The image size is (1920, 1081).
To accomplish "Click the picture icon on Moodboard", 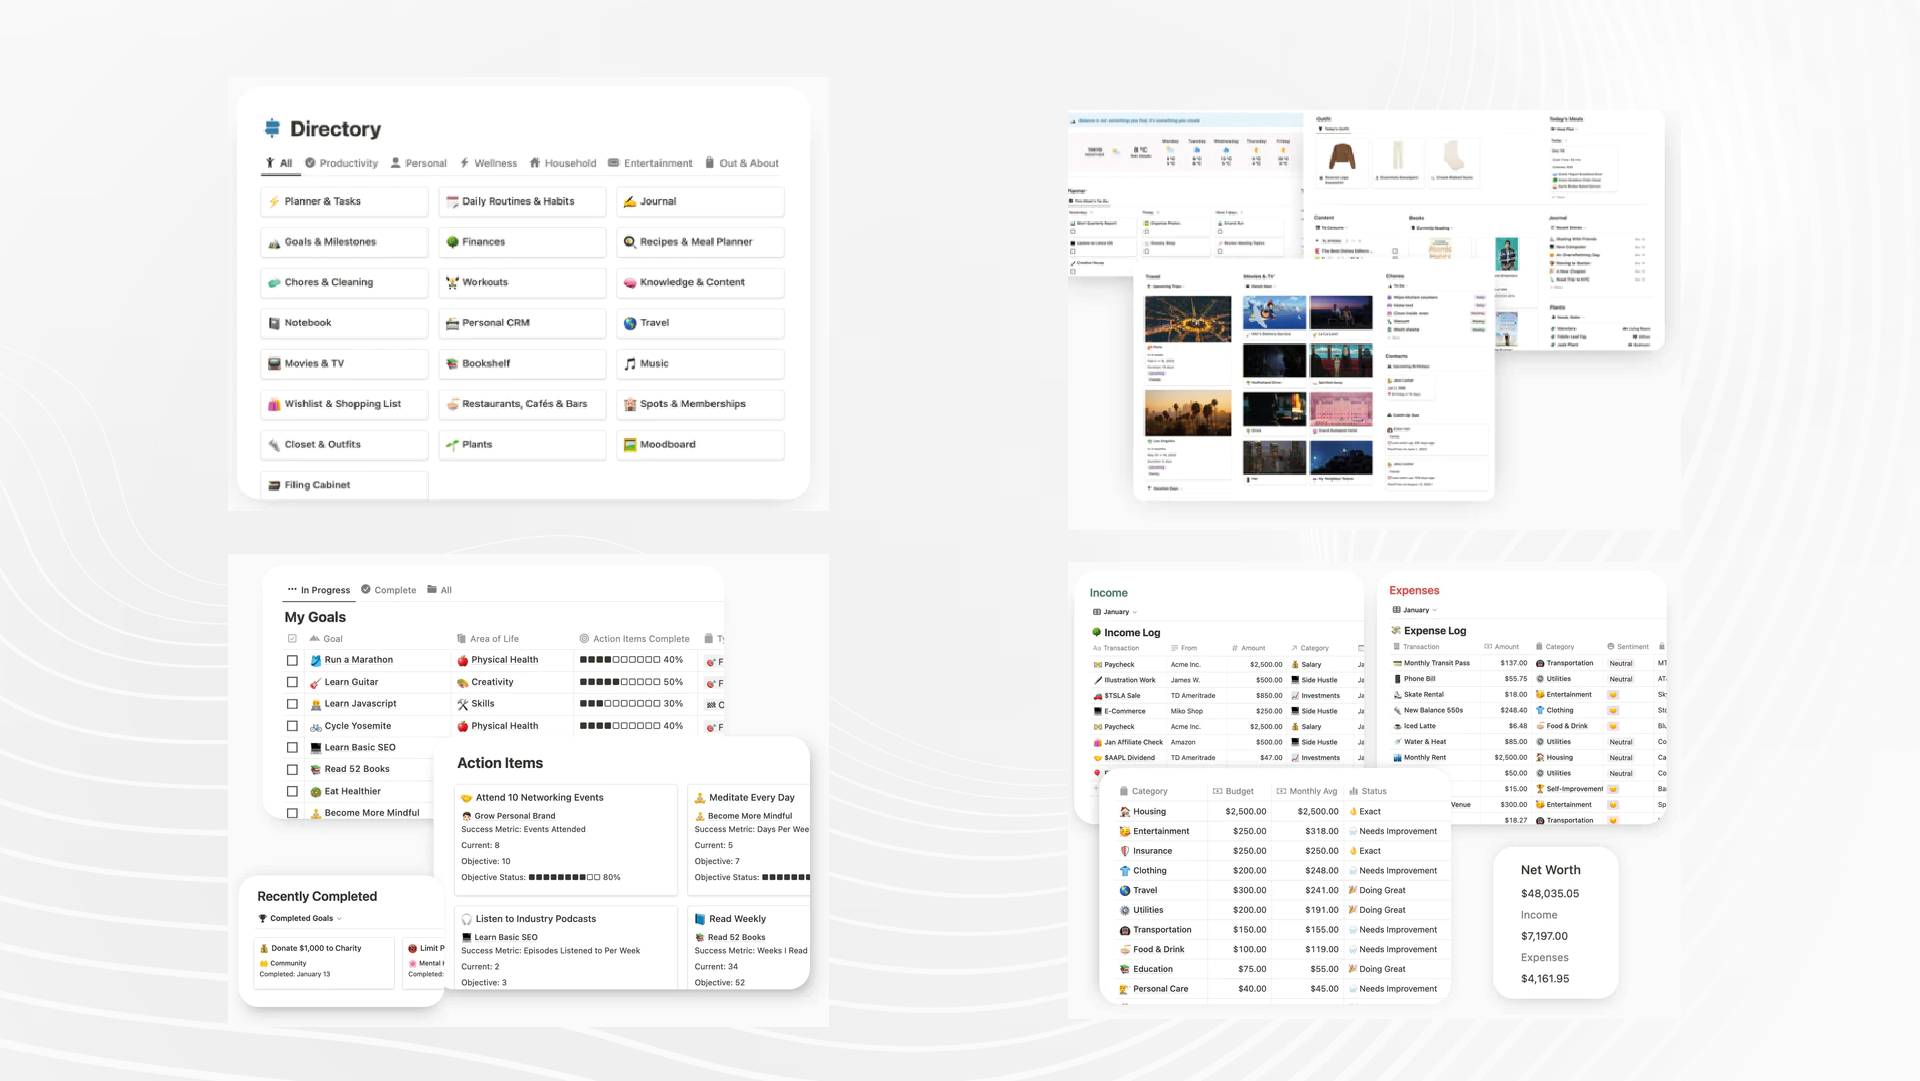I will [630, 445].
